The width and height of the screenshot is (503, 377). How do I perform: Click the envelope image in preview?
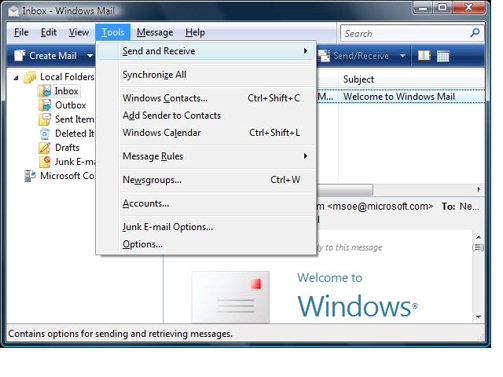click(230, 297)
